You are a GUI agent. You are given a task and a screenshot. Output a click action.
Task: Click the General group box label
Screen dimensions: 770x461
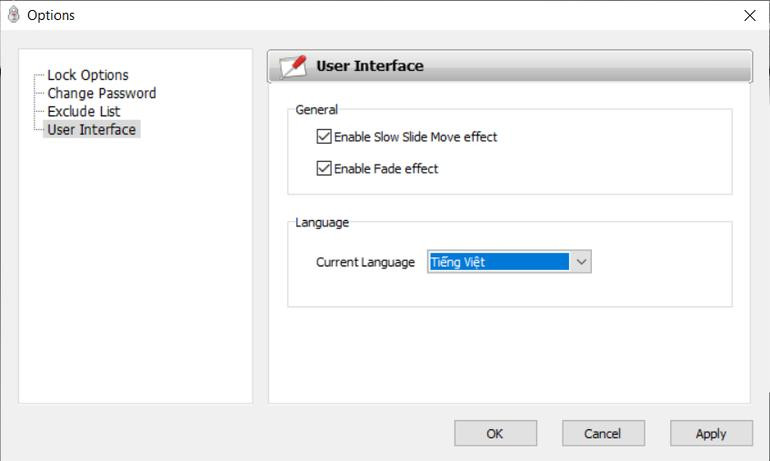click(x=316, y=110)
